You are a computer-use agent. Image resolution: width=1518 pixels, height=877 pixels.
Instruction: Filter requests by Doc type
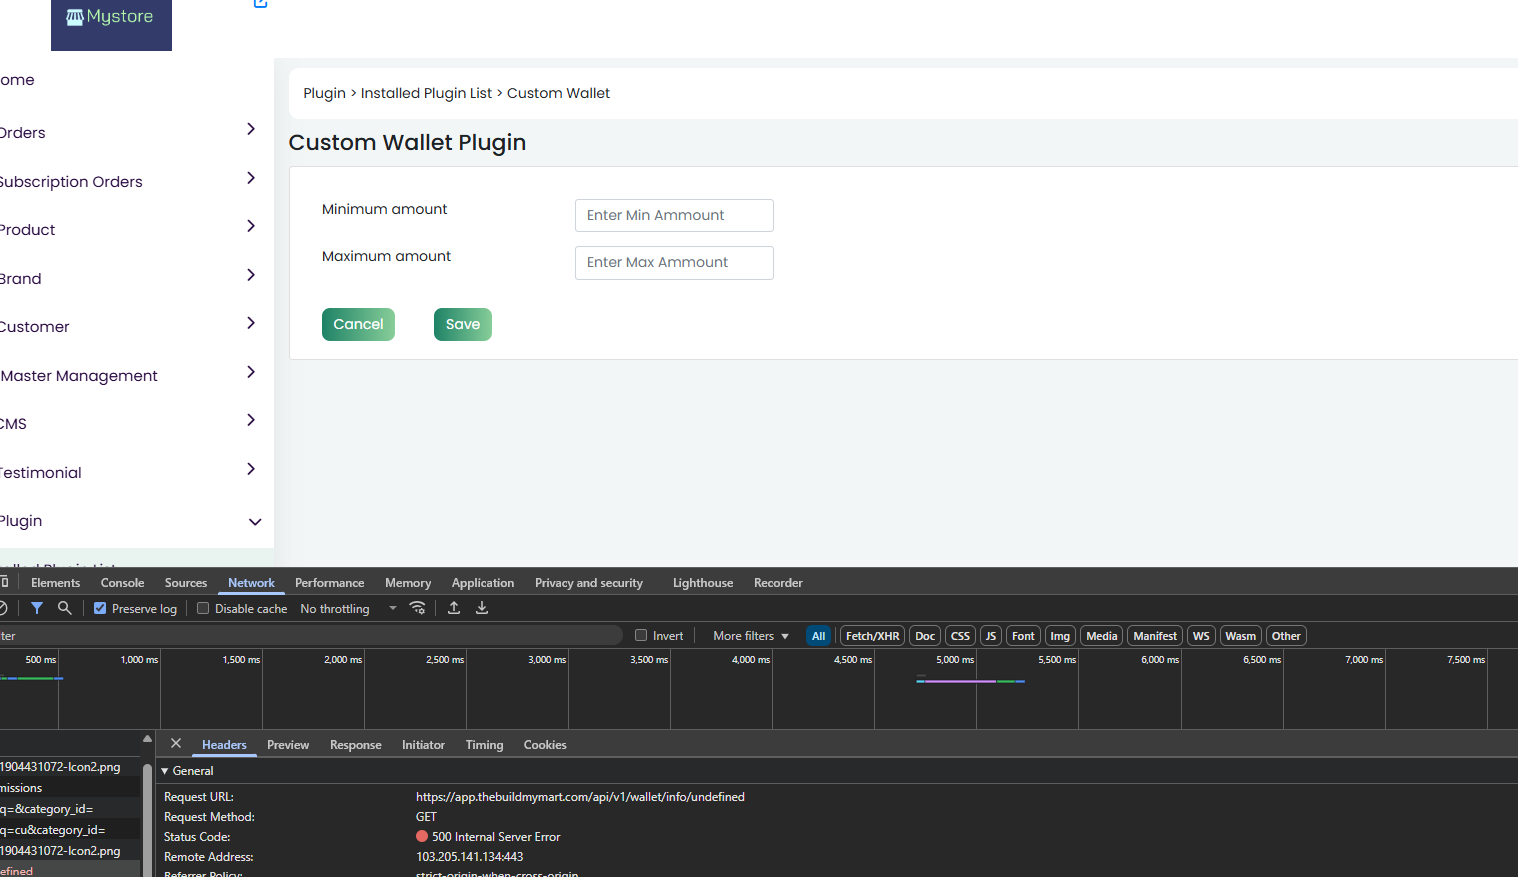(x=925, y=636)
